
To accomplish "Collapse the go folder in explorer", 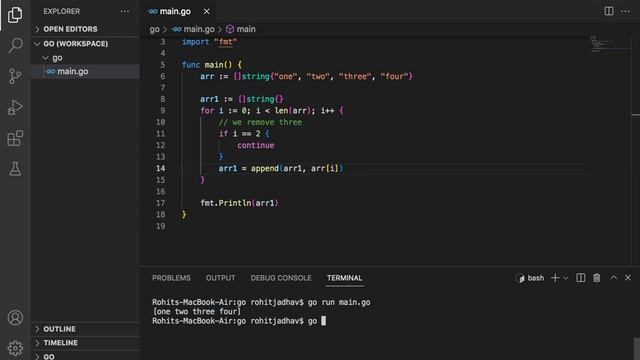I will pyautogui.click(x=85, y=58).
